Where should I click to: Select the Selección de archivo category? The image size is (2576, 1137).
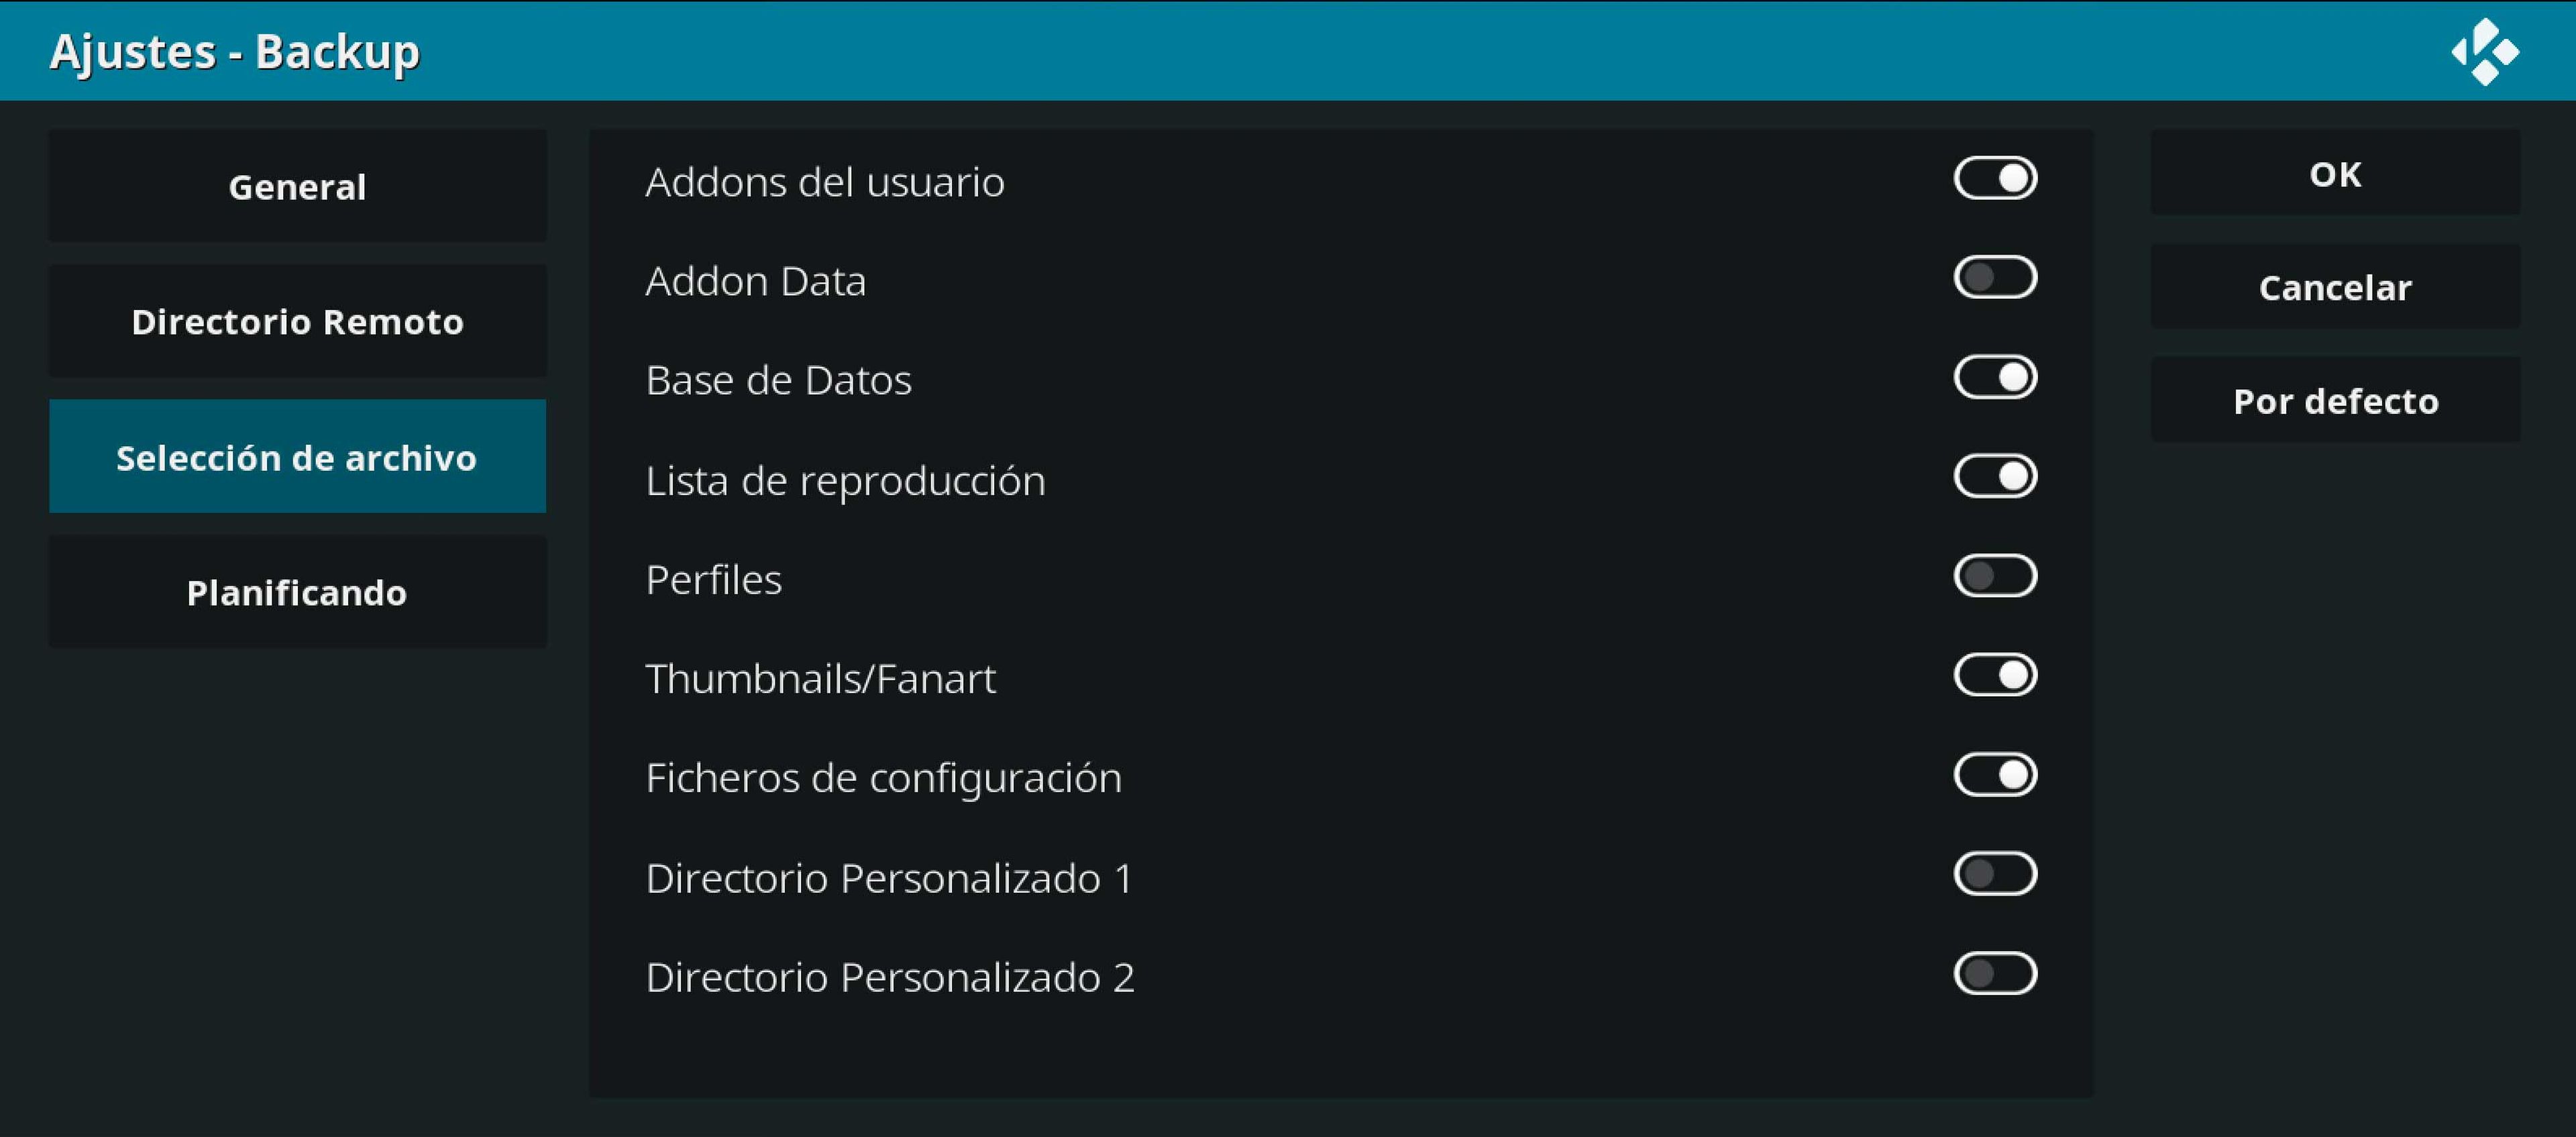[x=297, y=457]
